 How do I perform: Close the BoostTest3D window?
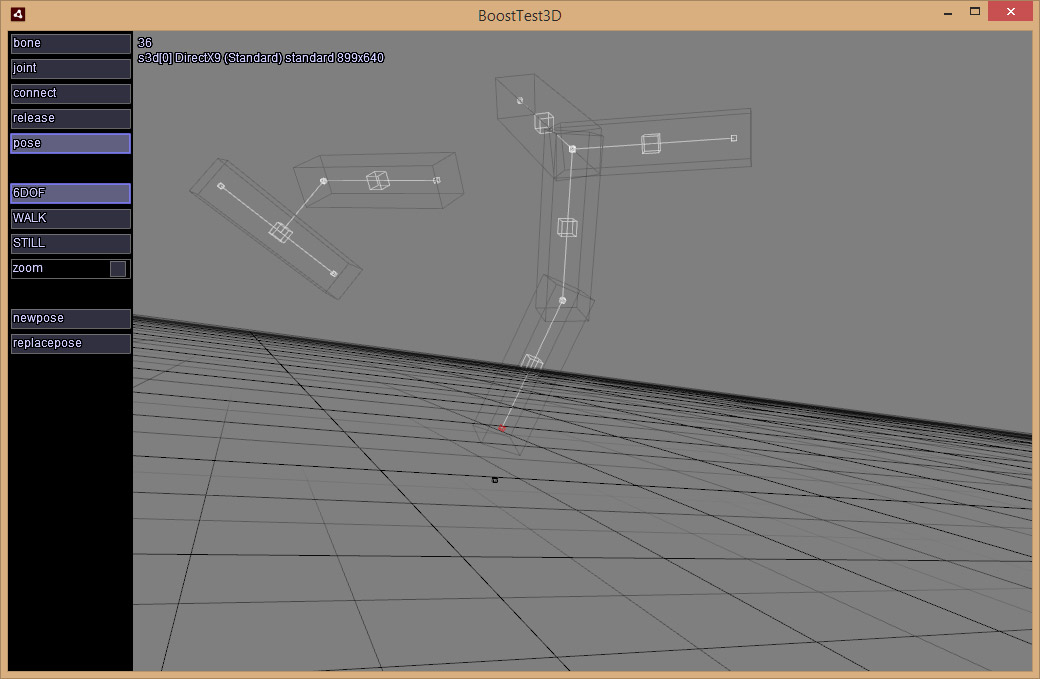tap(1010, 11)
